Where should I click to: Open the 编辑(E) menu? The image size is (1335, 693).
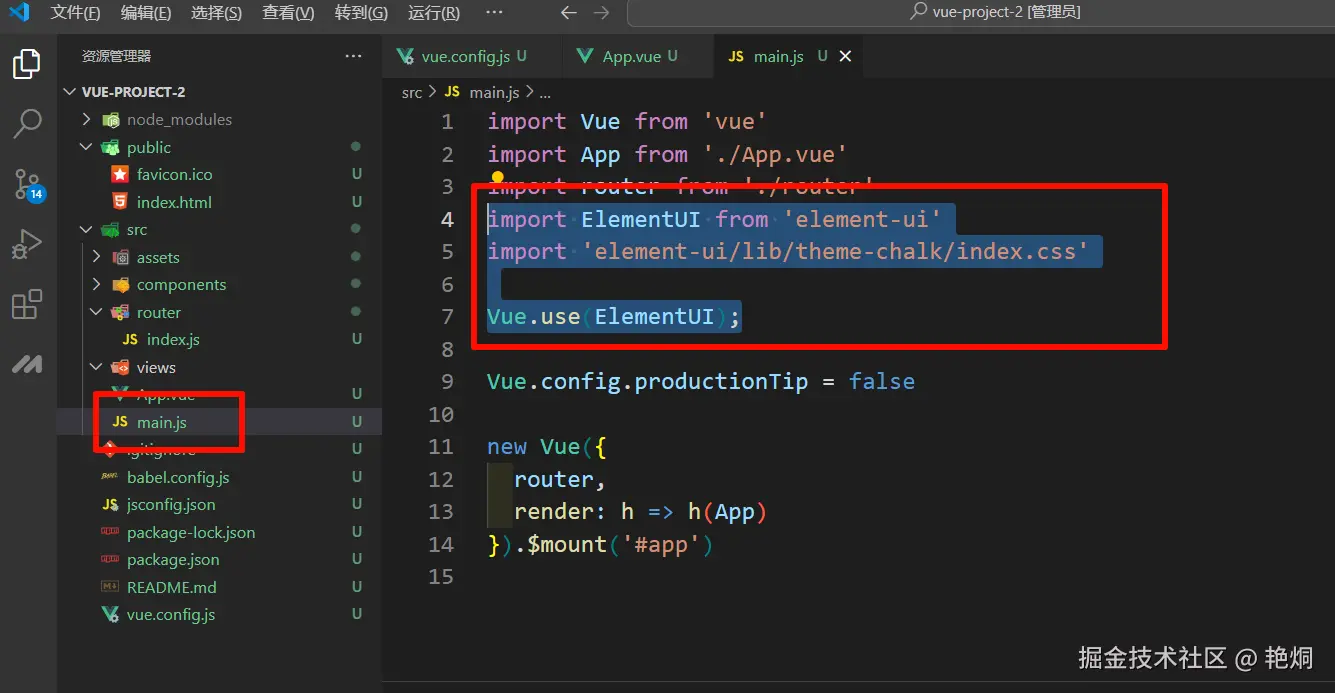[x=146, y=13]
